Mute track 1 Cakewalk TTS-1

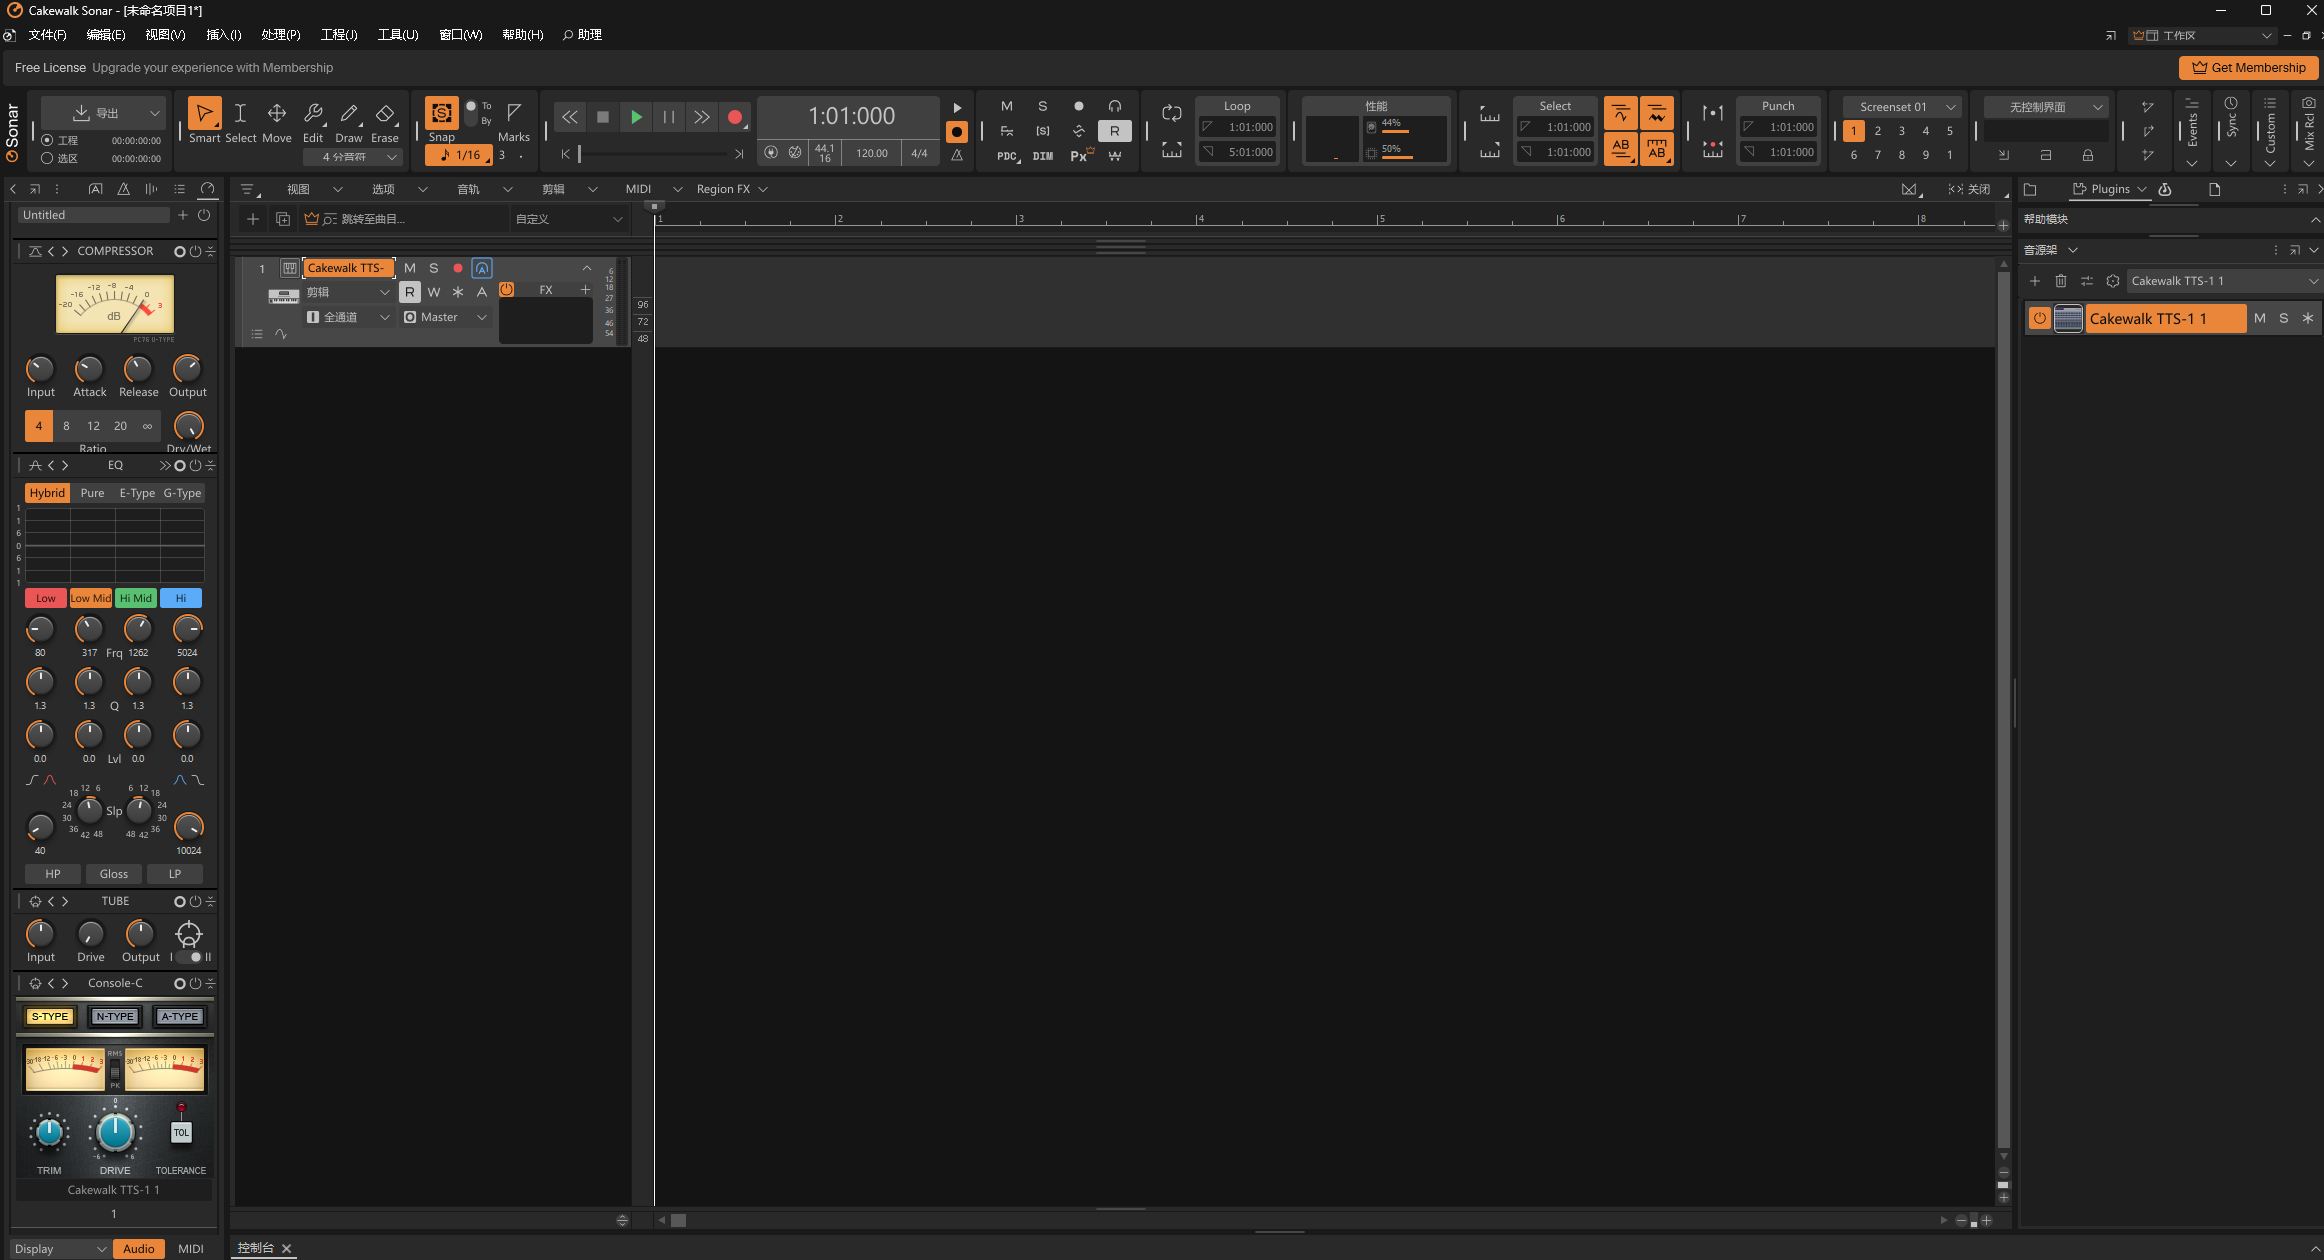410,268
